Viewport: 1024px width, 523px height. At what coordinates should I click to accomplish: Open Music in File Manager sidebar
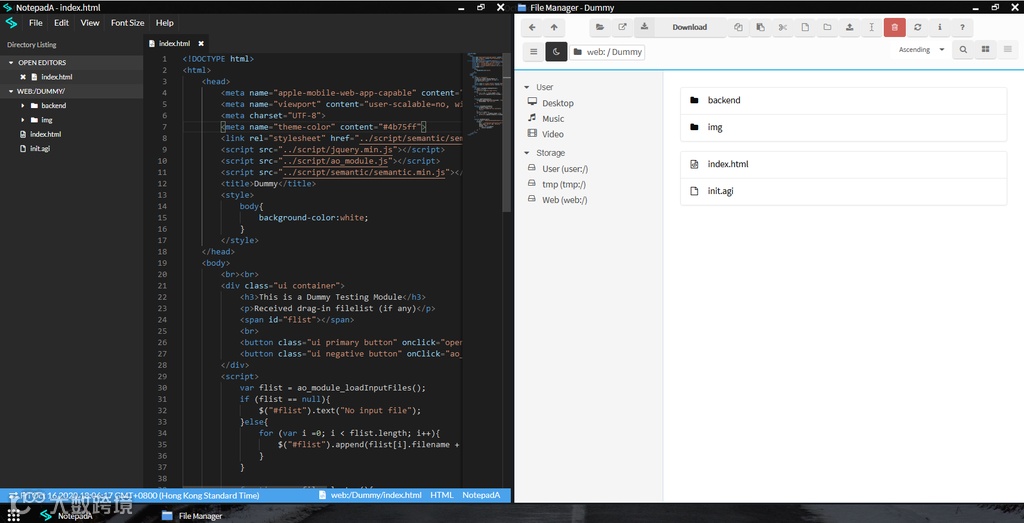546,118
